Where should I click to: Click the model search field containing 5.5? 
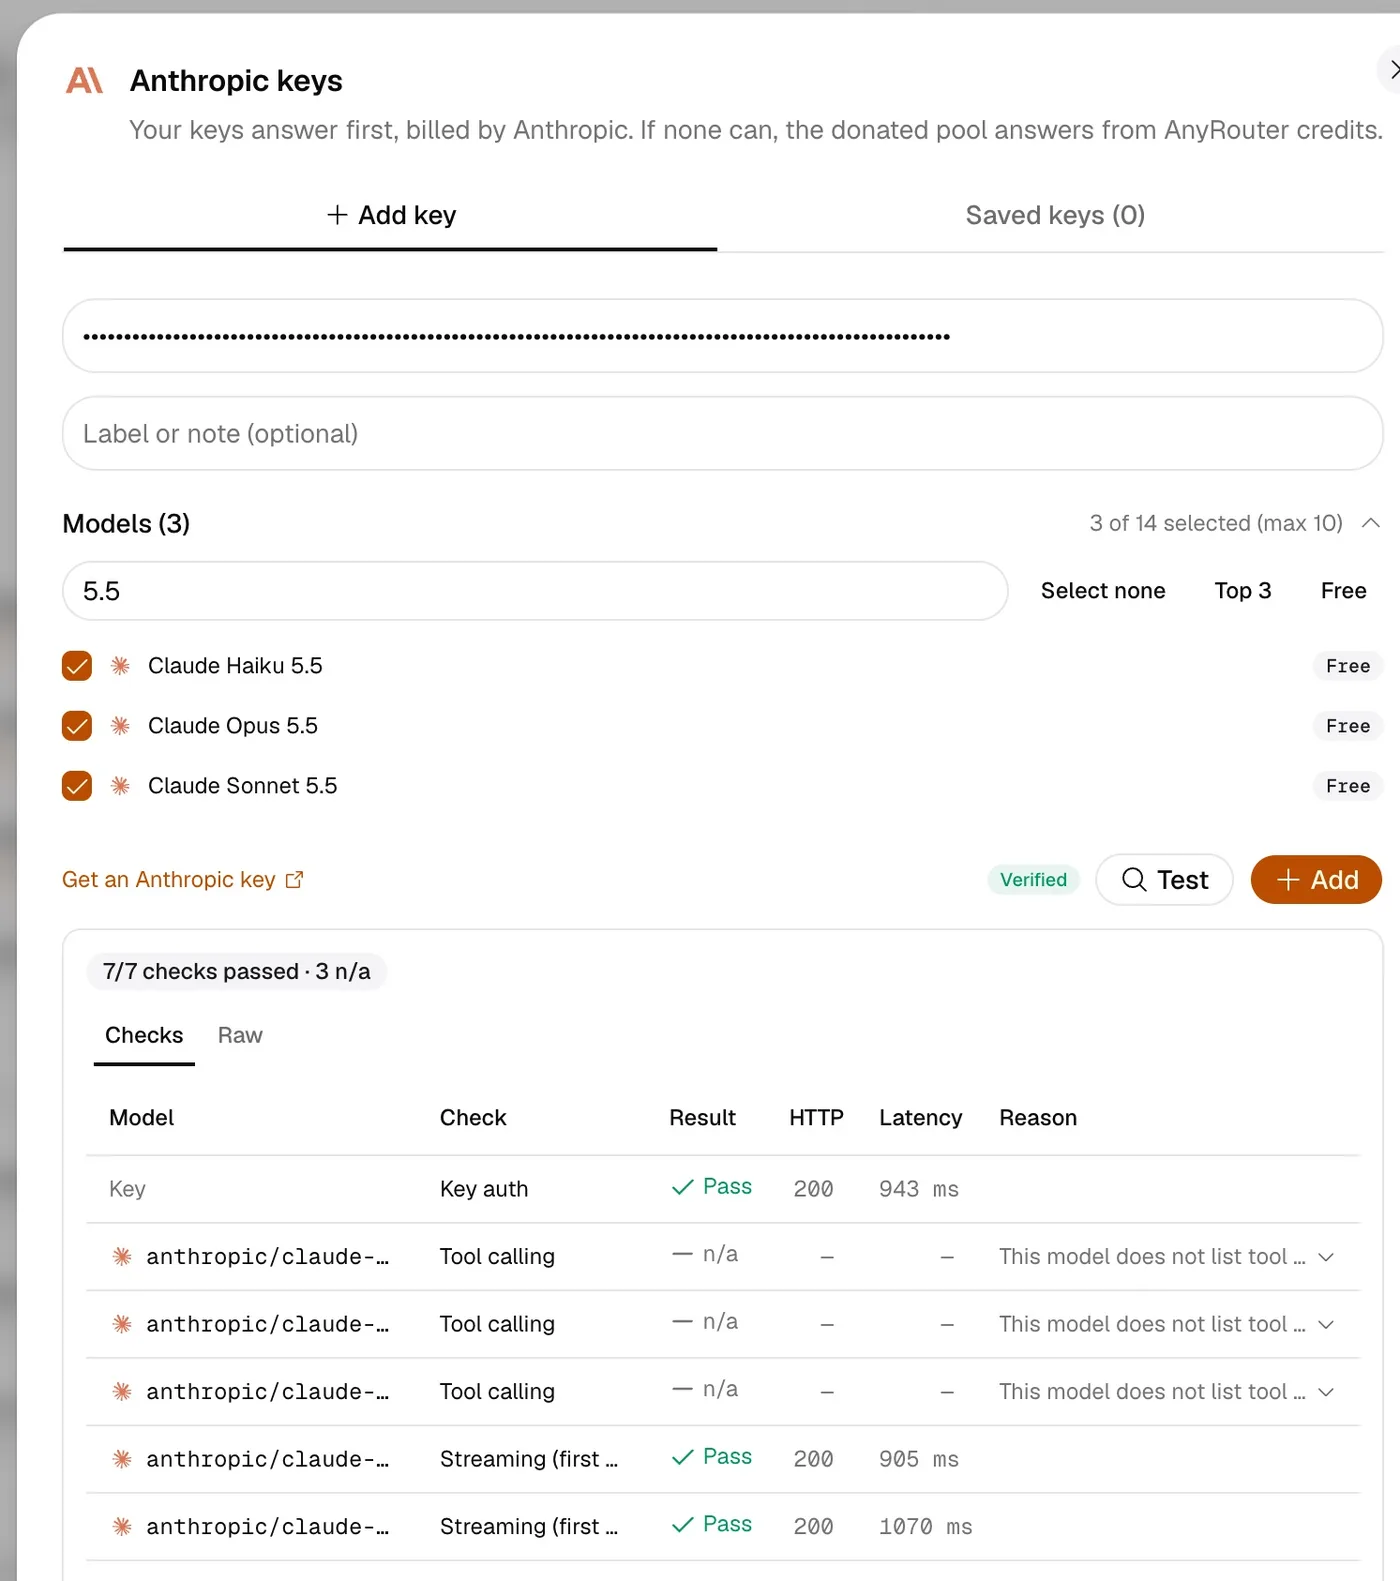tap(535, 591)
